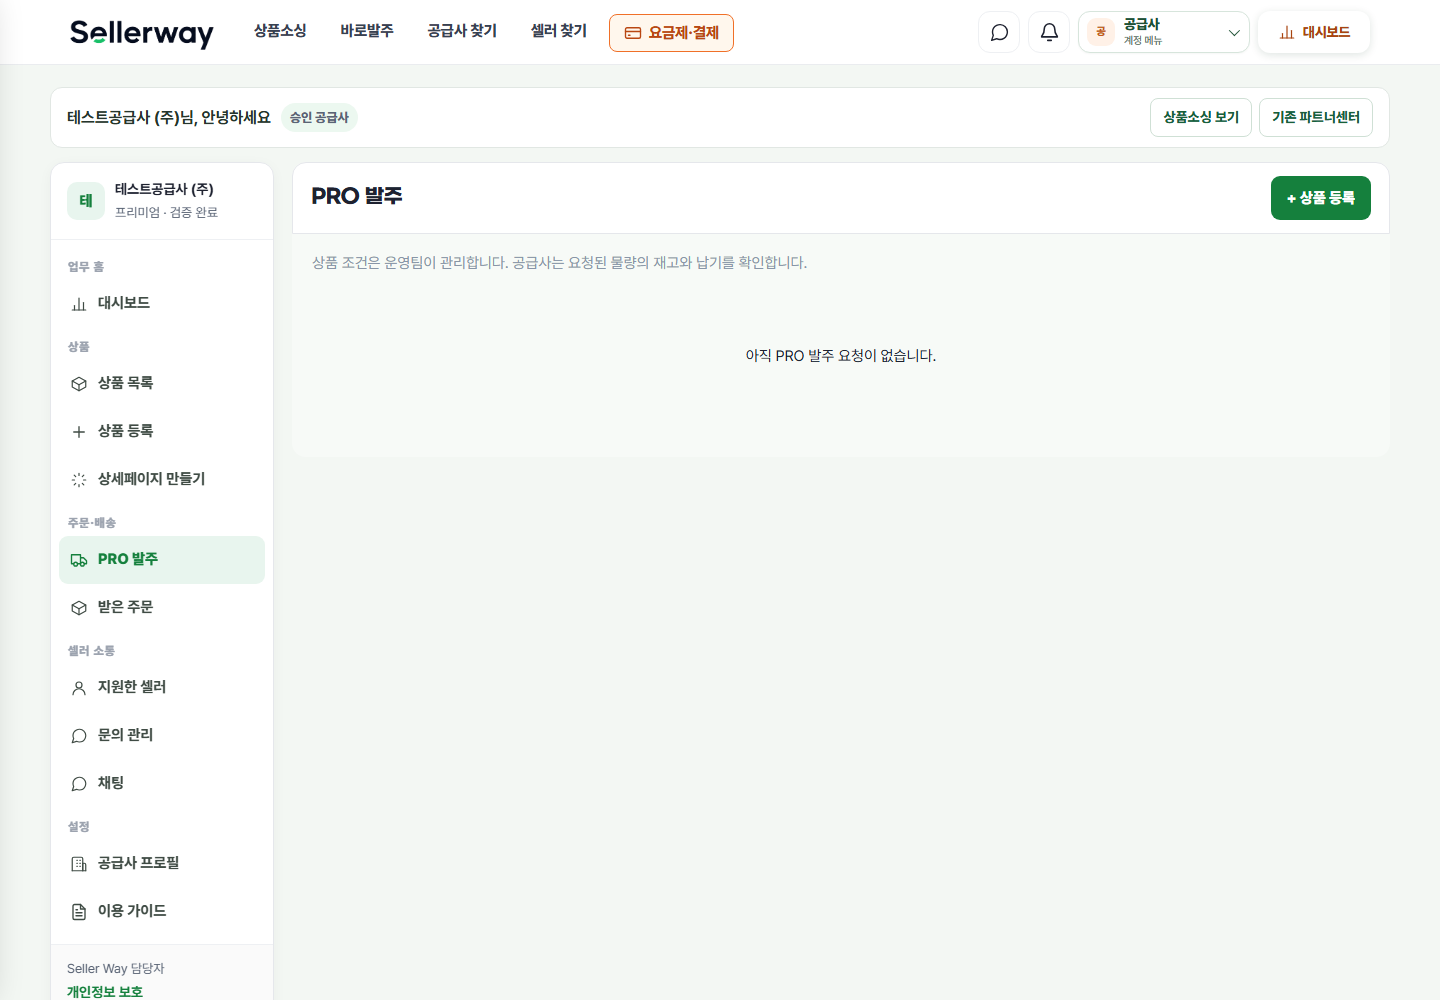The image size is (1440, 1000).
Task: Open the notifications bell icon
Action: coord(1049,32)
